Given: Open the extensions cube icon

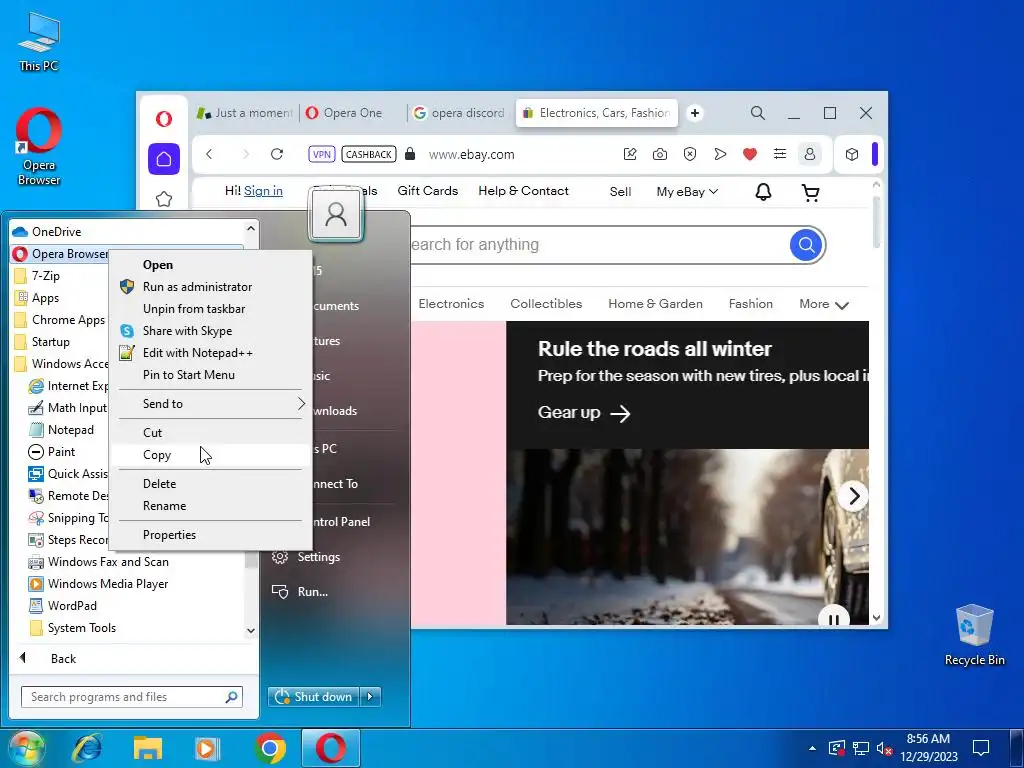Looking at the screenshot, I should (x=852, y=154).
